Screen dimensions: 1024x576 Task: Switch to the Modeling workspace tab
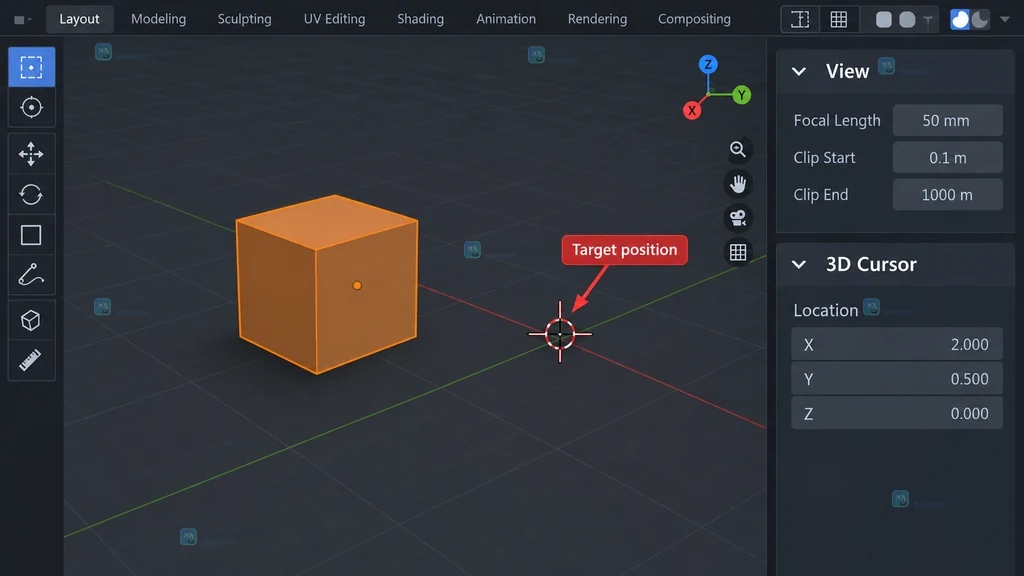(159, 19)
